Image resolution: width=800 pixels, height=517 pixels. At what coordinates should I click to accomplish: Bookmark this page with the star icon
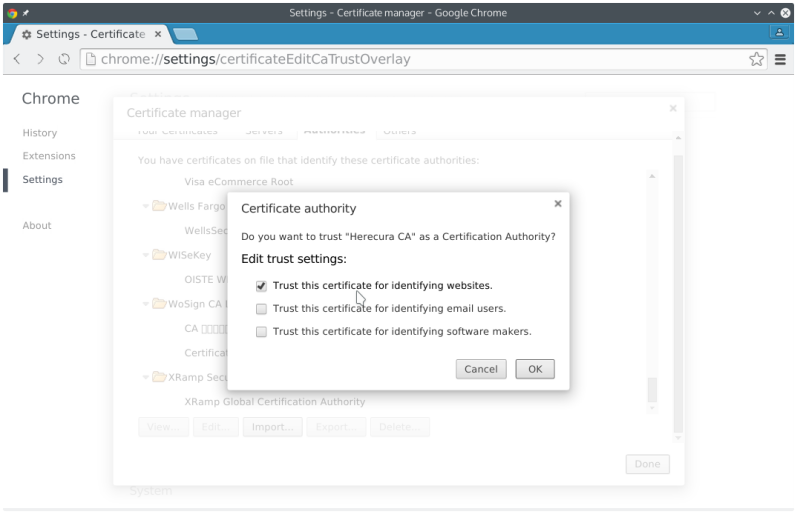point(757,59)
